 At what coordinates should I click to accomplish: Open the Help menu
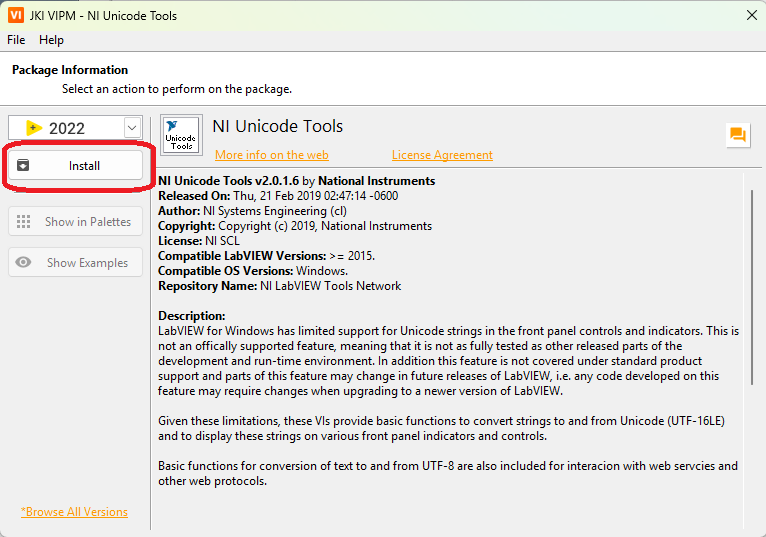pyautogui.click(x=51, y=40)
